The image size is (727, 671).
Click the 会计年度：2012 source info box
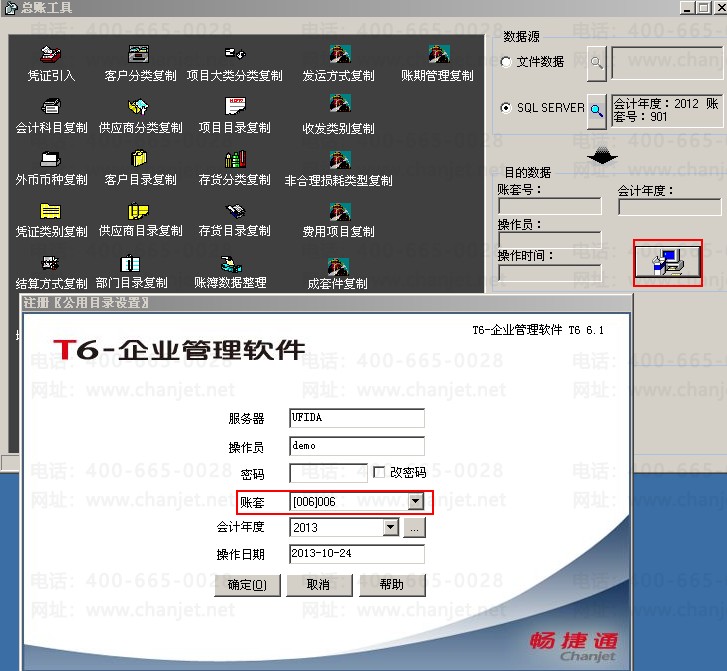[x=667, y=110]
